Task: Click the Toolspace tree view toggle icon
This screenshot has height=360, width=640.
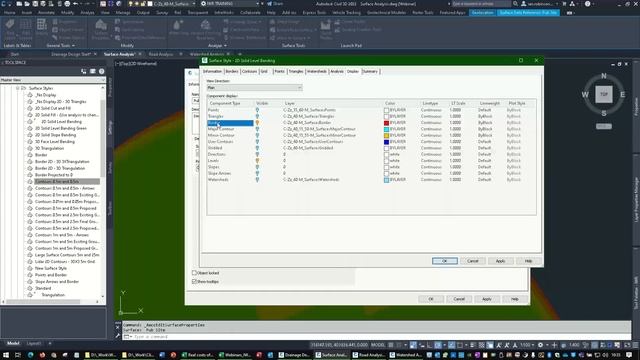Action: 84,71
